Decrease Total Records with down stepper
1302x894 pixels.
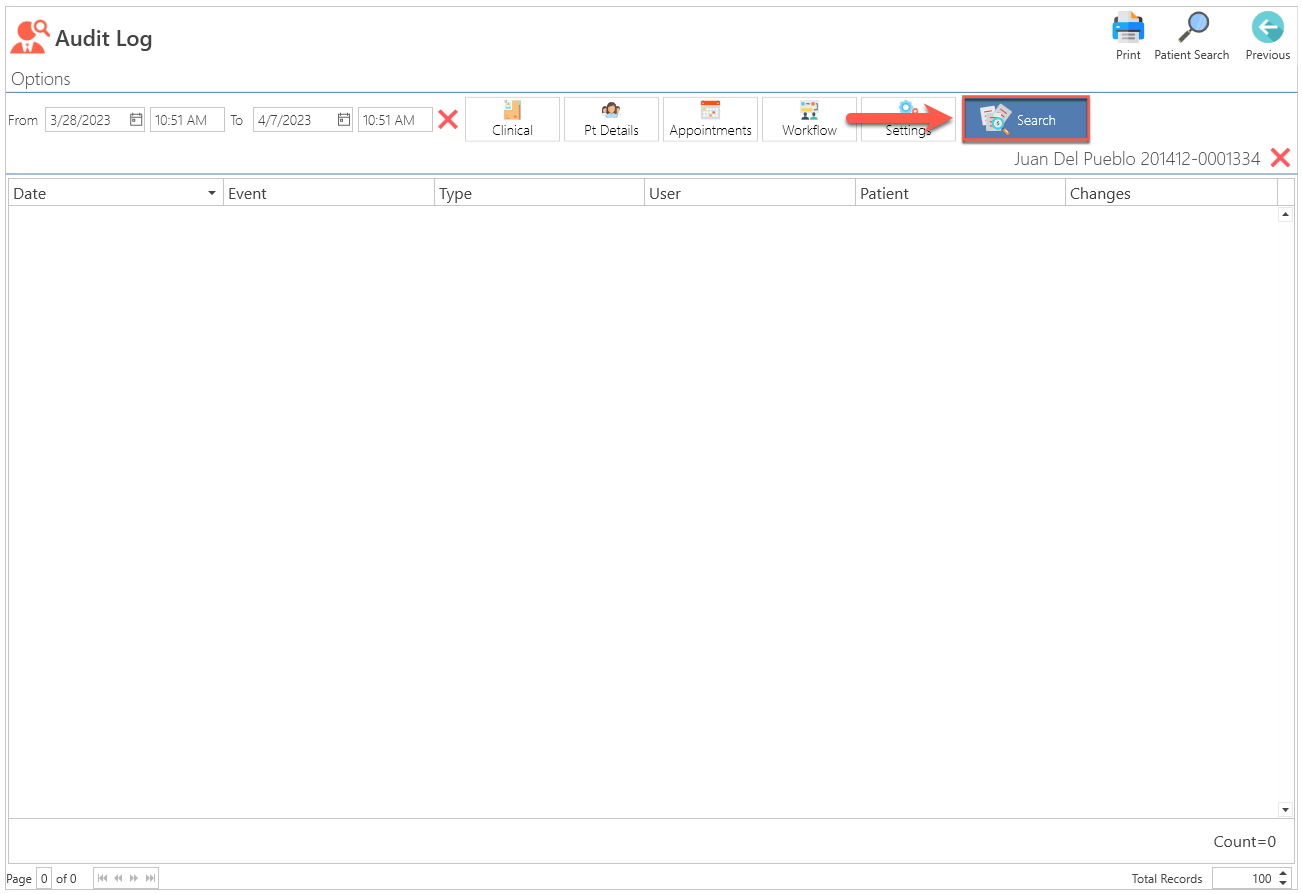coord(1284,884)
